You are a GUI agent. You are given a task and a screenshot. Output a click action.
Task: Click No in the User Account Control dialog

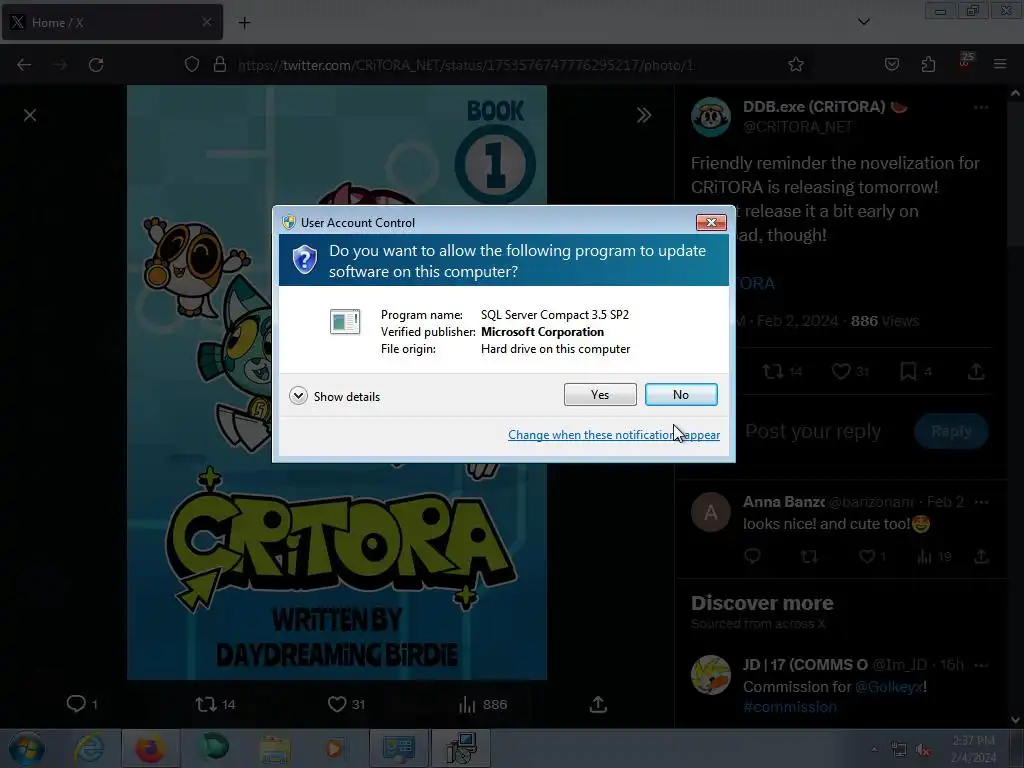tap(680, 394)
